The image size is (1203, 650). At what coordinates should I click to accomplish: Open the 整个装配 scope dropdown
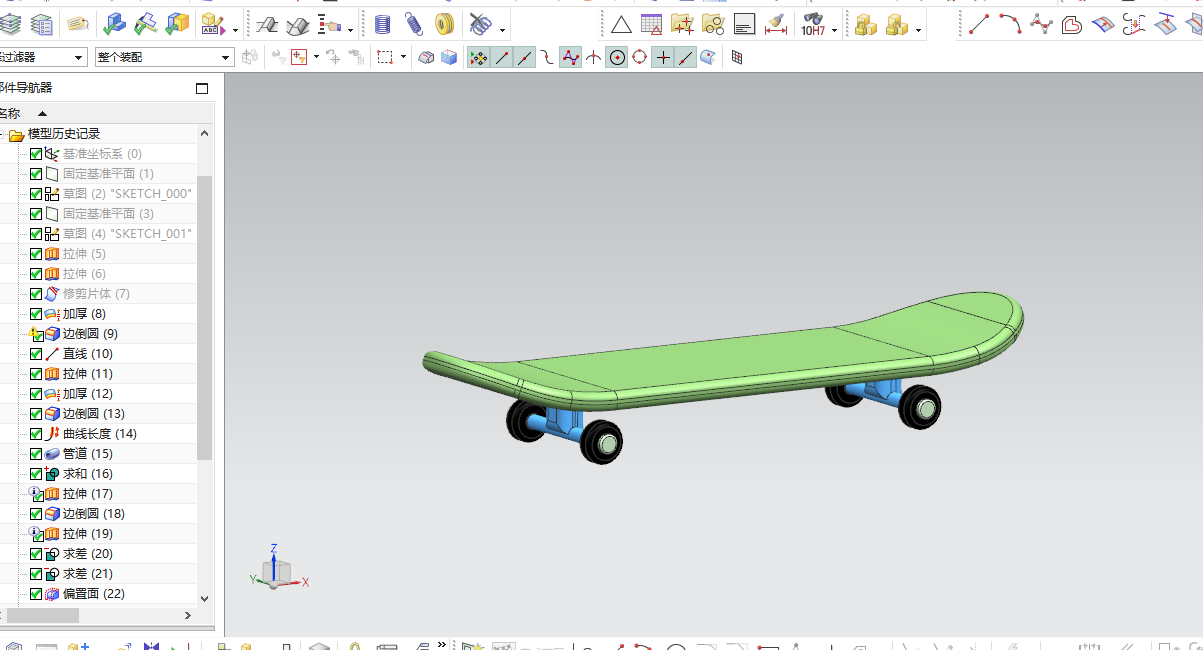[164, 58]
